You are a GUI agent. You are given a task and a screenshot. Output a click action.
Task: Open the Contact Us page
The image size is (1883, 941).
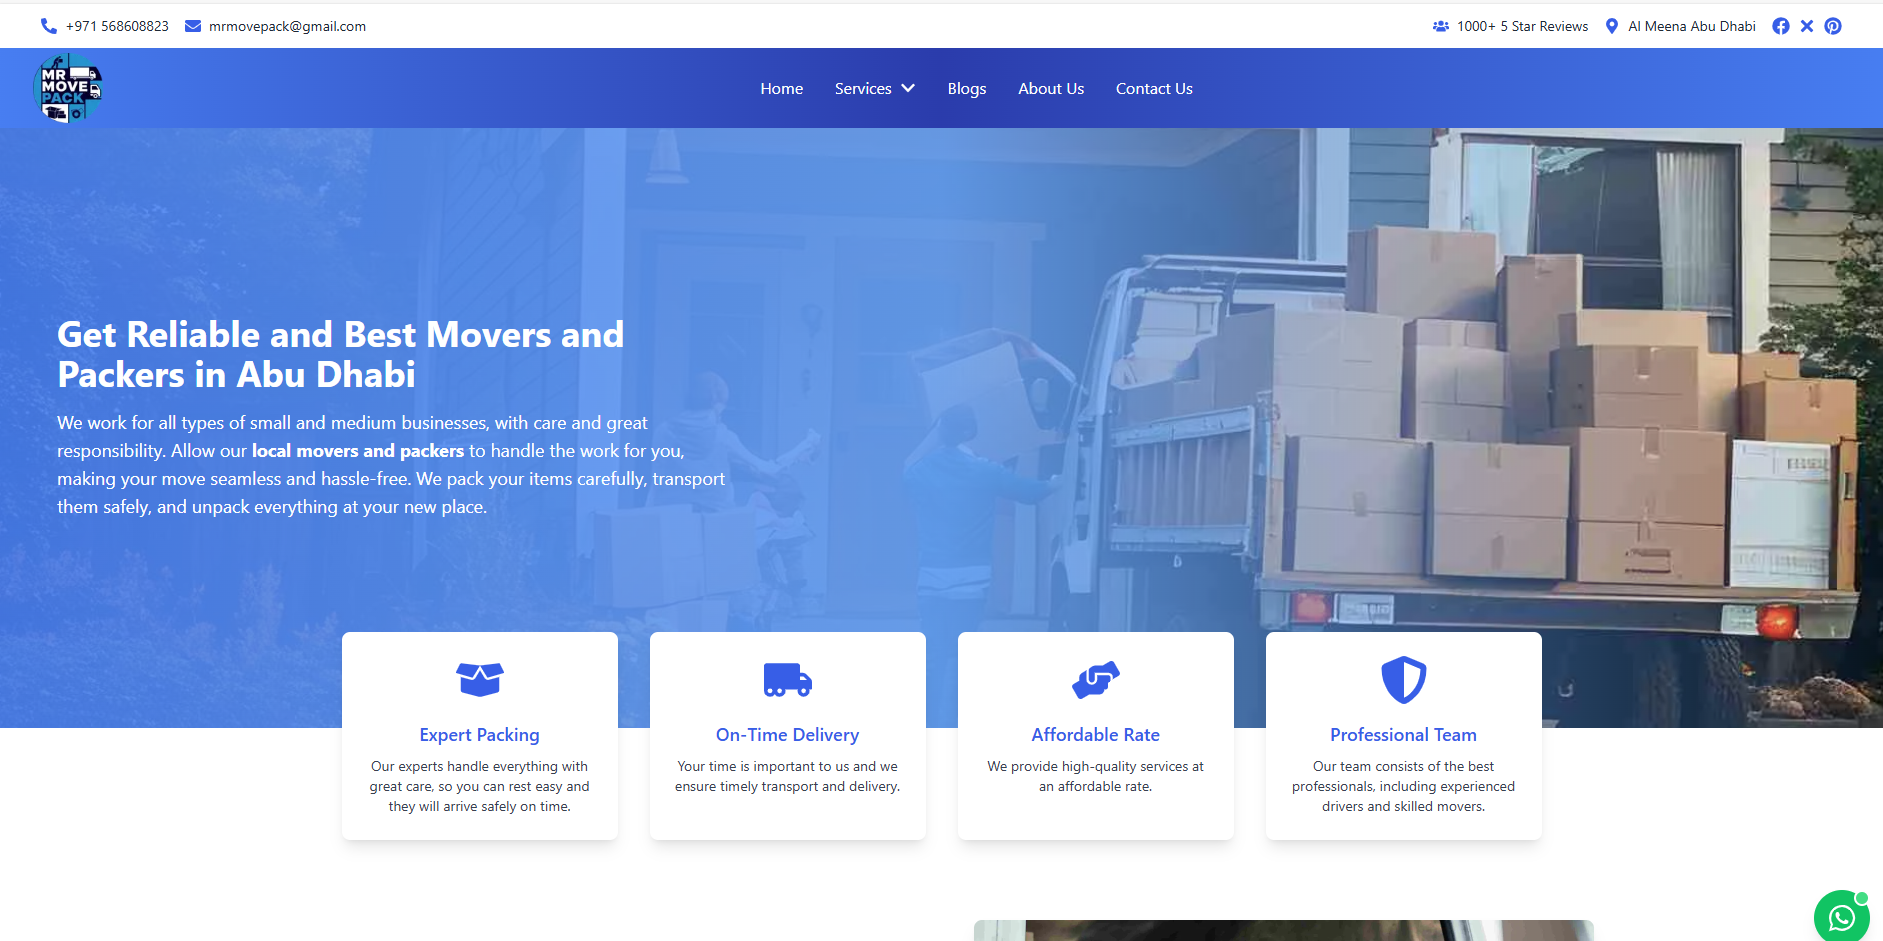pos(1153,89)
